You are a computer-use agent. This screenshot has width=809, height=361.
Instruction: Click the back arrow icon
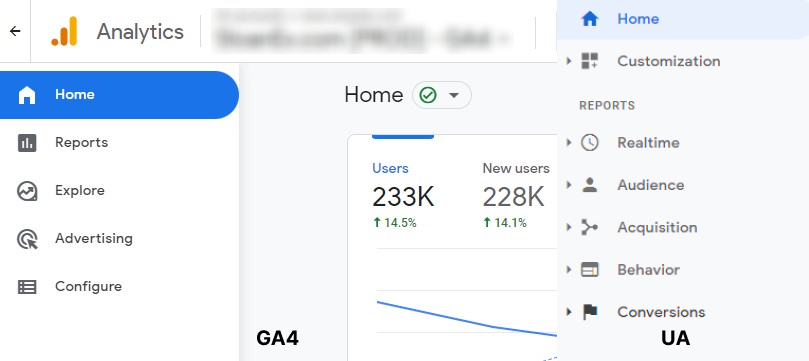15,31
